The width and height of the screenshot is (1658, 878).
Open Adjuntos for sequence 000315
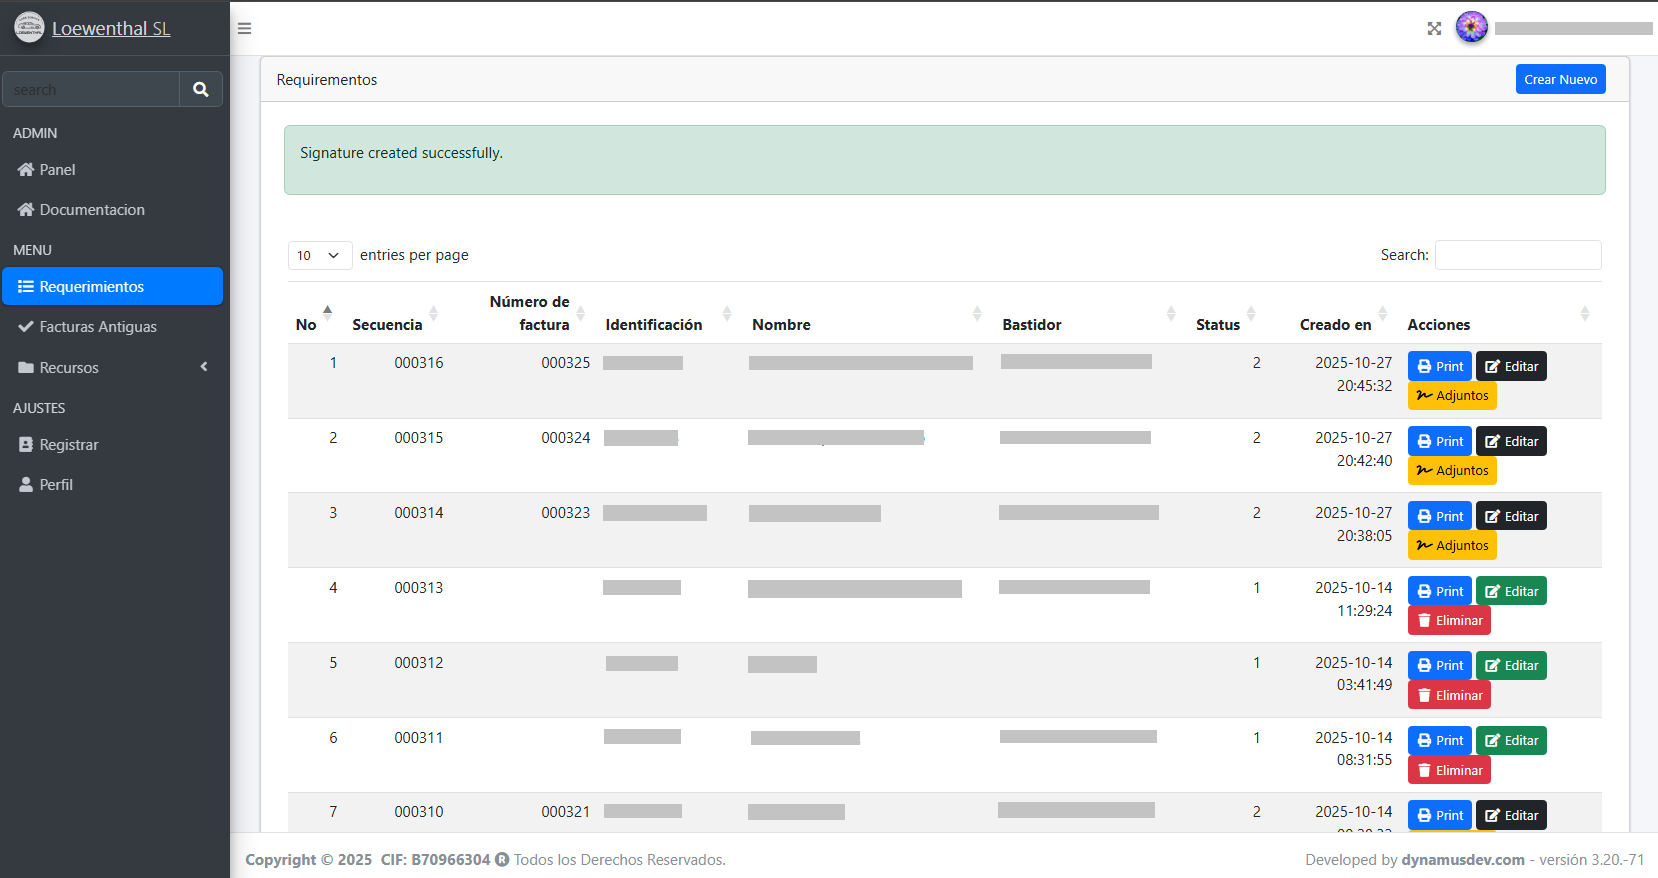[x=1451, y=471]
